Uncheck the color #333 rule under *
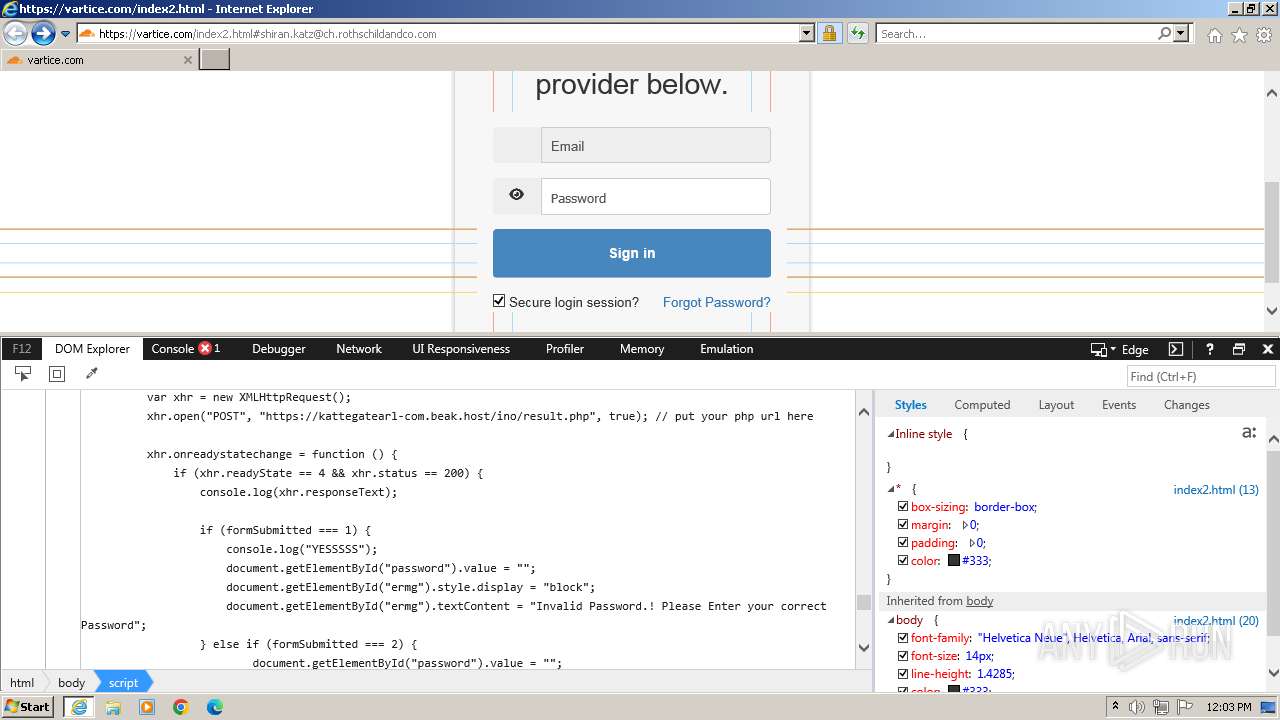Viewport: 1280px width, 720px height. [x=903, y=561]
